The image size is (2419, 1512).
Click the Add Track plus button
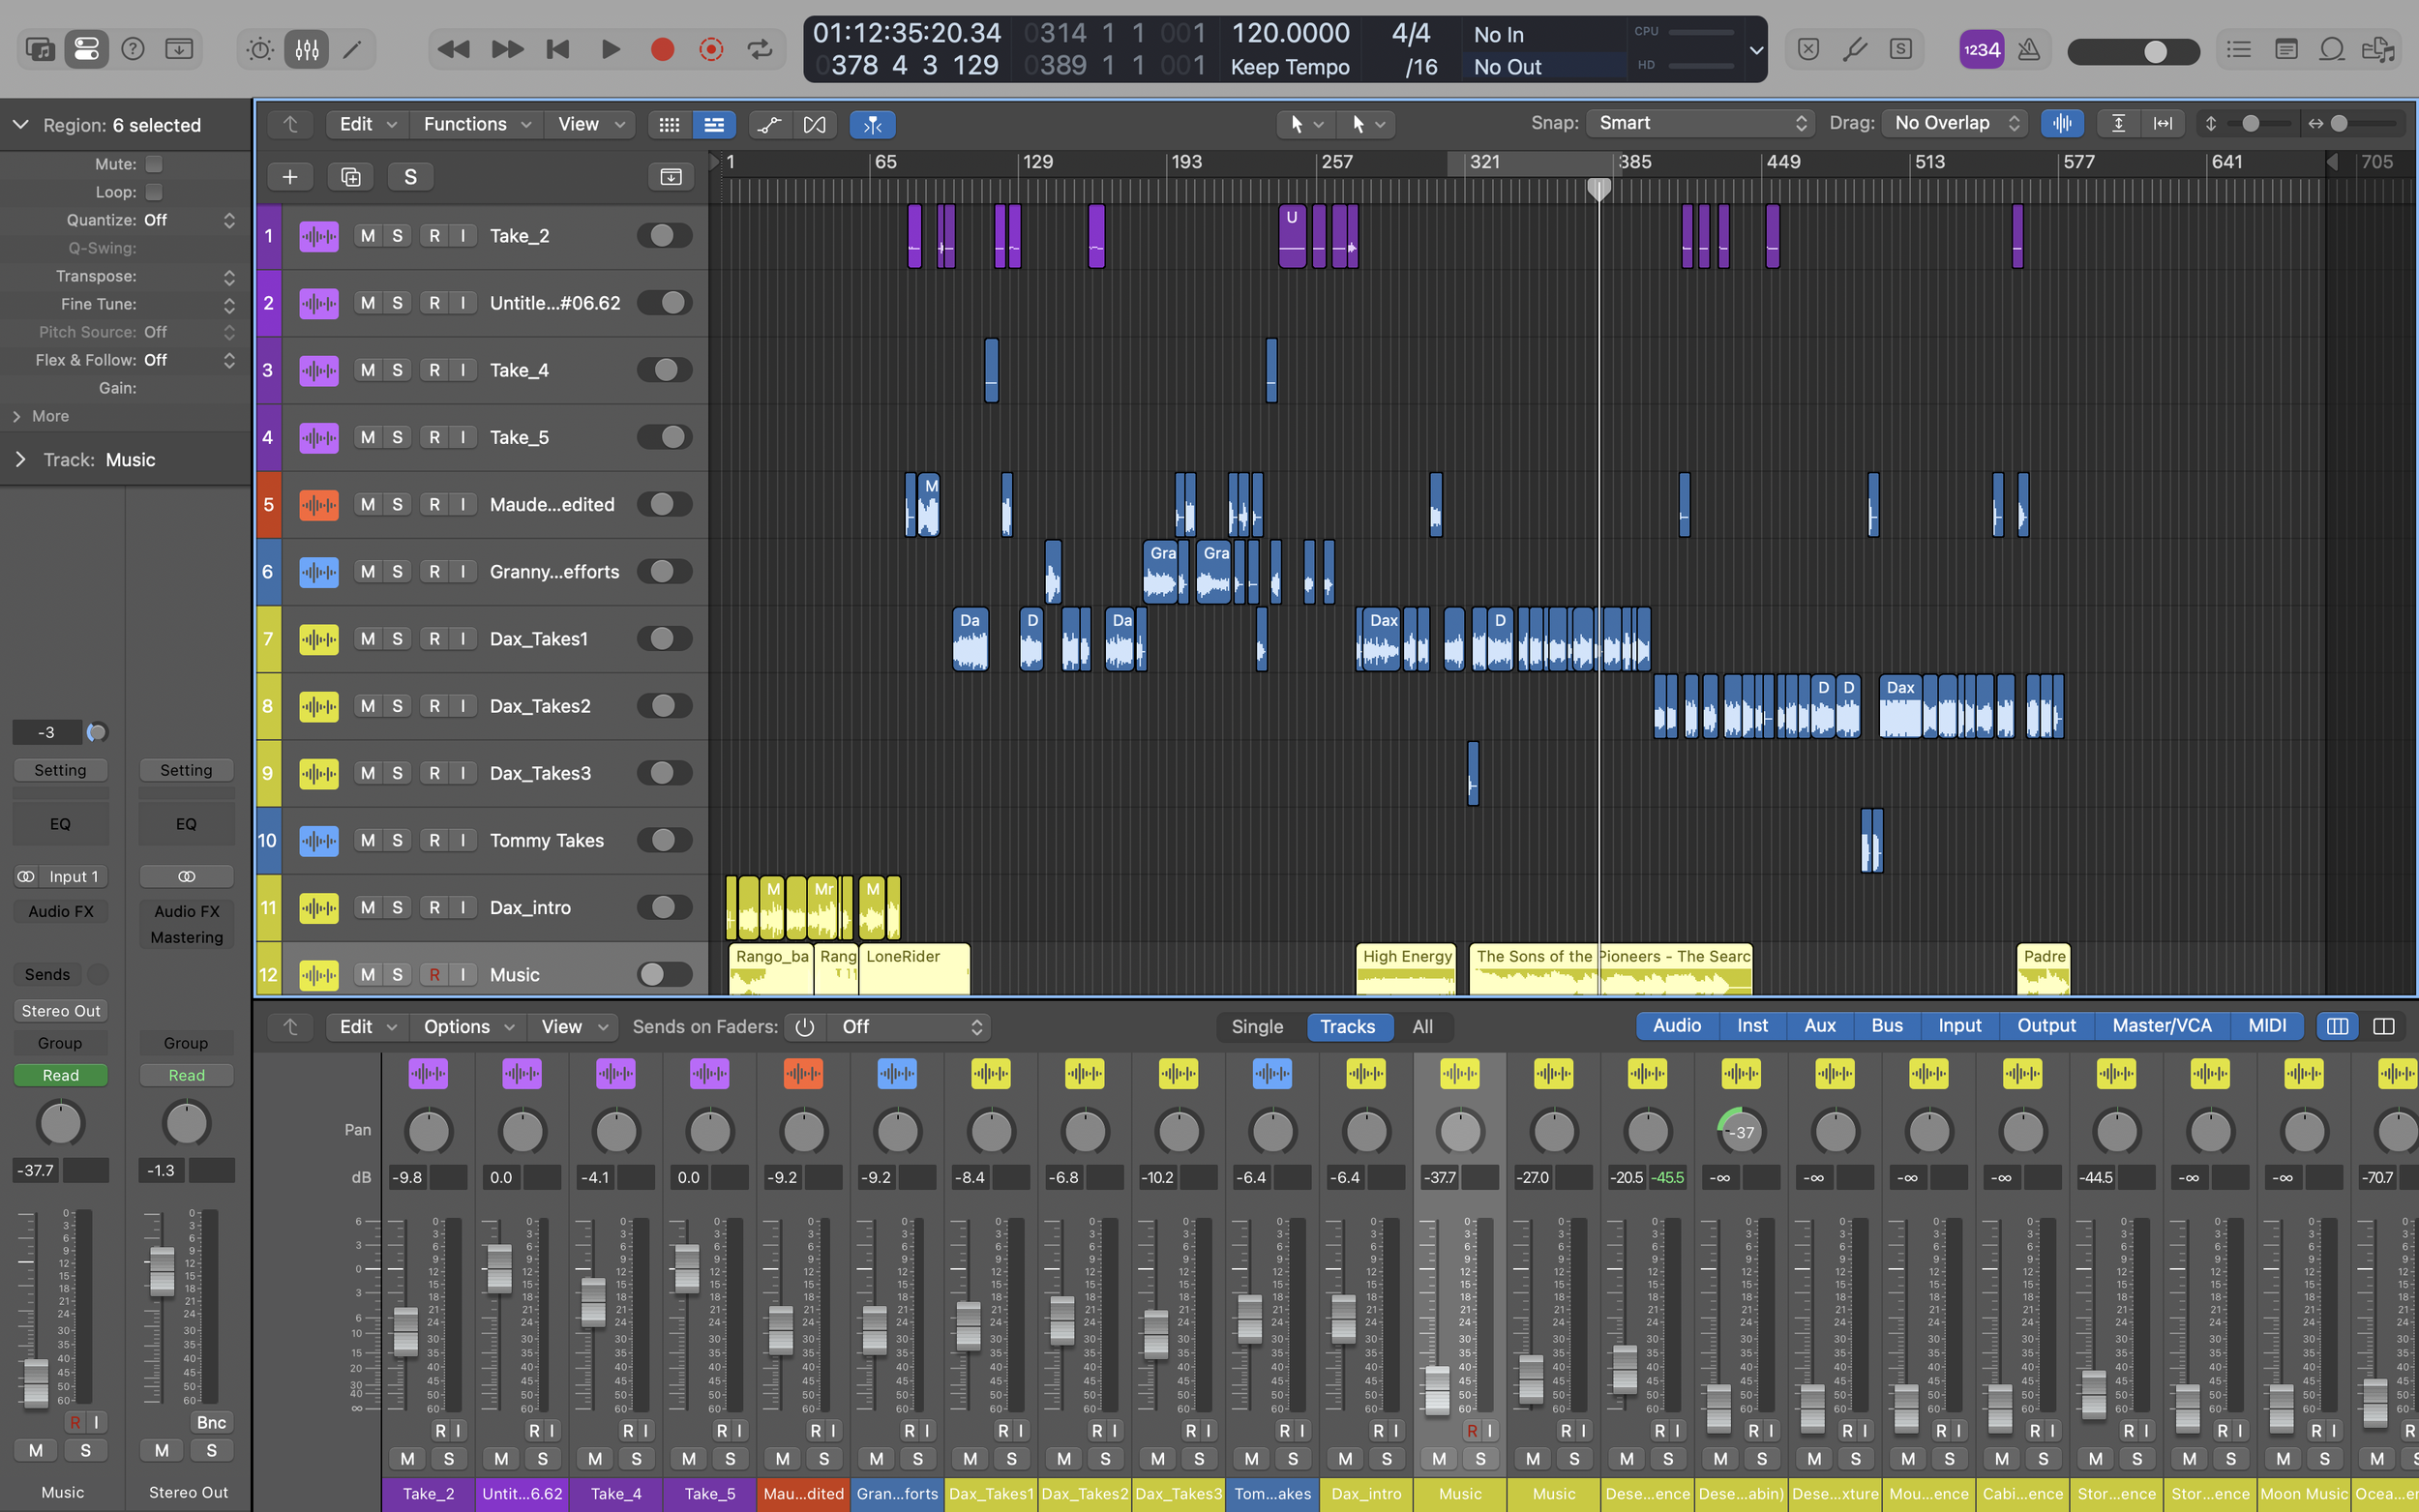click(290, 177)
